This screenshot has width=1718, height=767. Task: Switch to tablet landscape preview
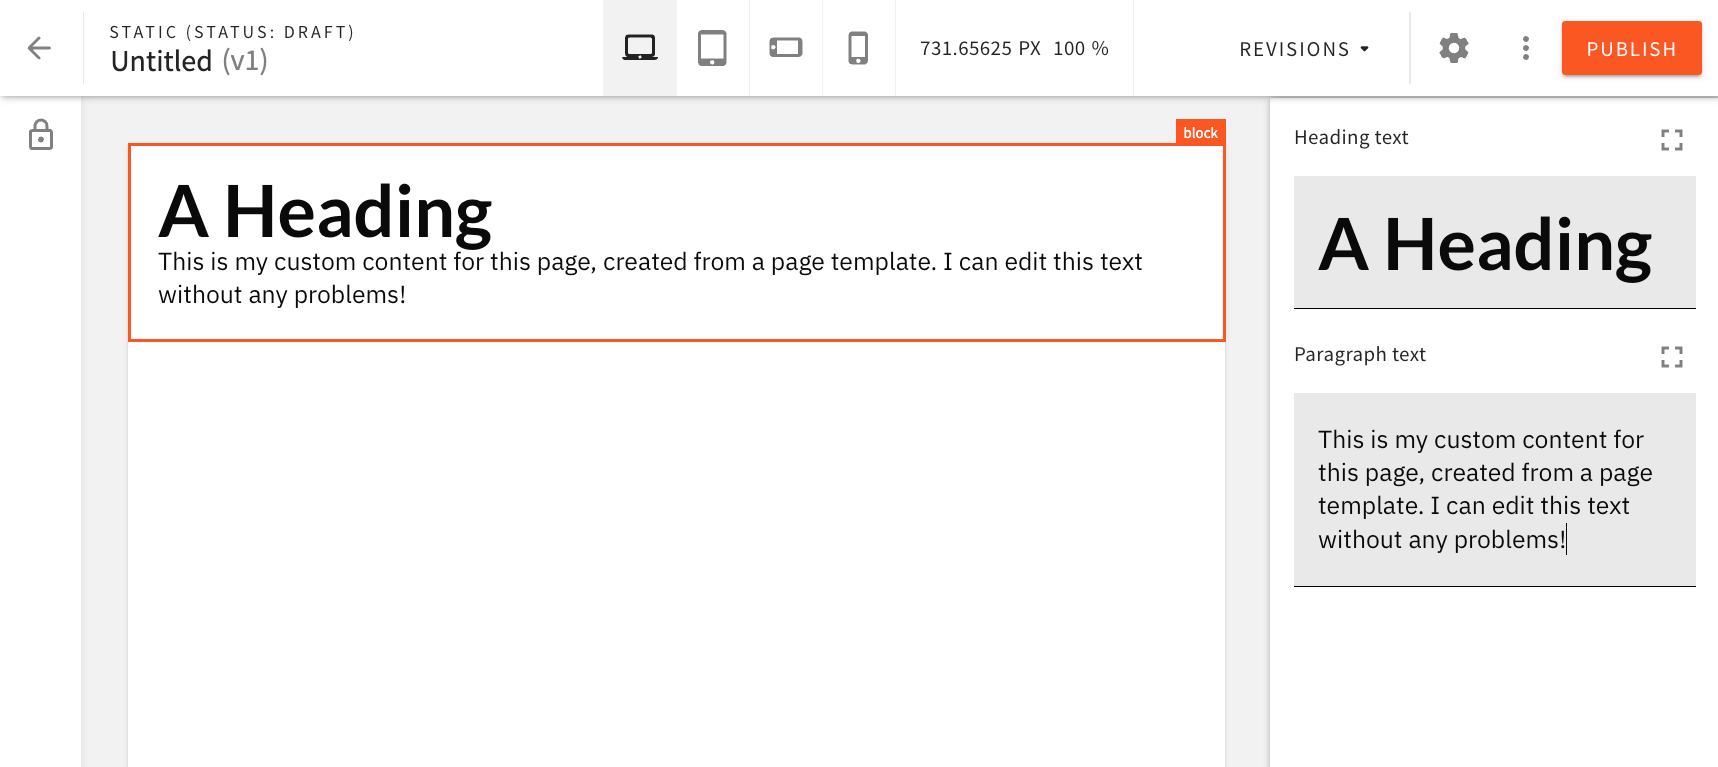pyautogui.click(x=786, y=48)
